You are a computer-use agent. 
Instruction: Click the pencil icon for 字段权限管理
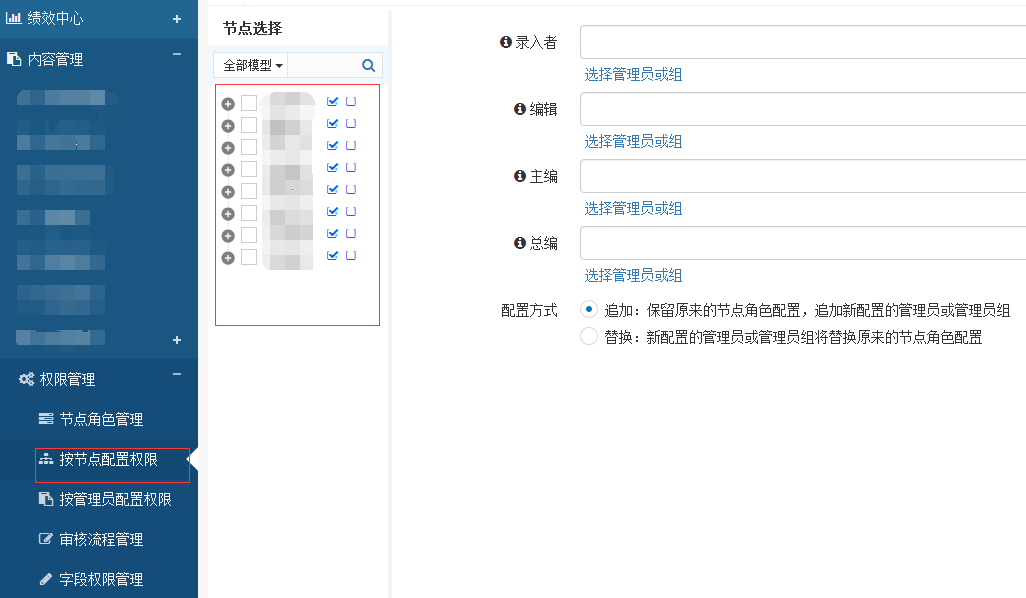[x=45, y=579]
